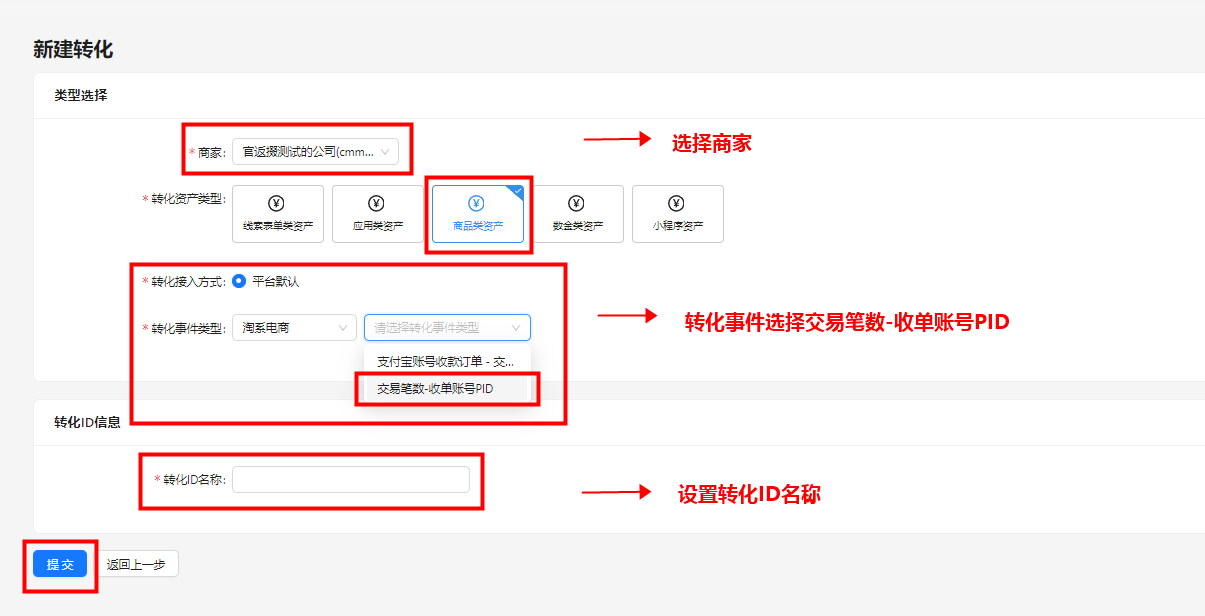Click the yen icon on 数金类资产 card
The height and width of the screenshot is (616, 1205).
[577, 204]
